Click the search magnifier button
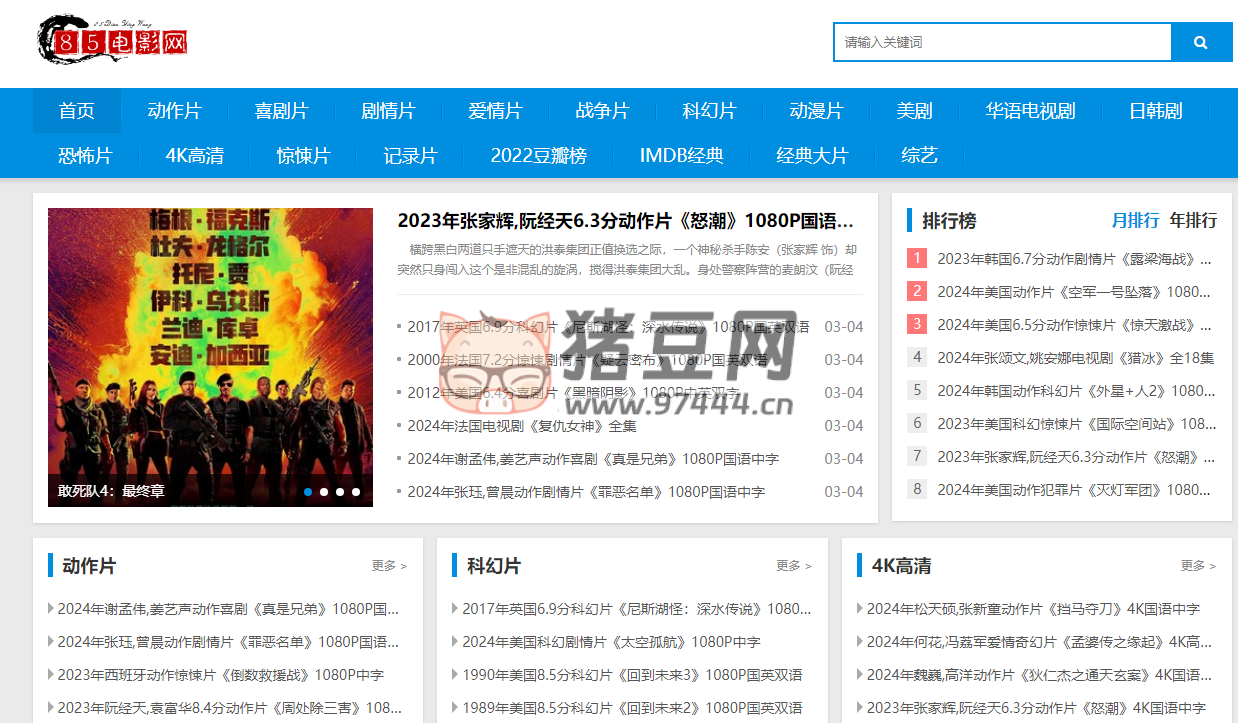Image resolution: width=1238 pixels, height=723 pixels. (1201, 43)
